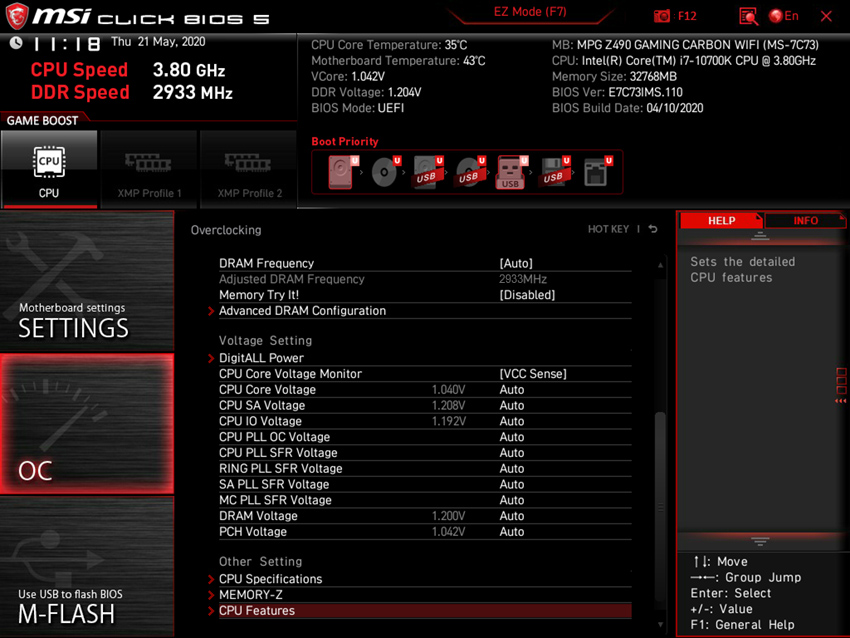Viewport: 850px width, 638px height.
Task: Change Memory Try It! [Disabled] setting
Action: [x=527, y=295]
